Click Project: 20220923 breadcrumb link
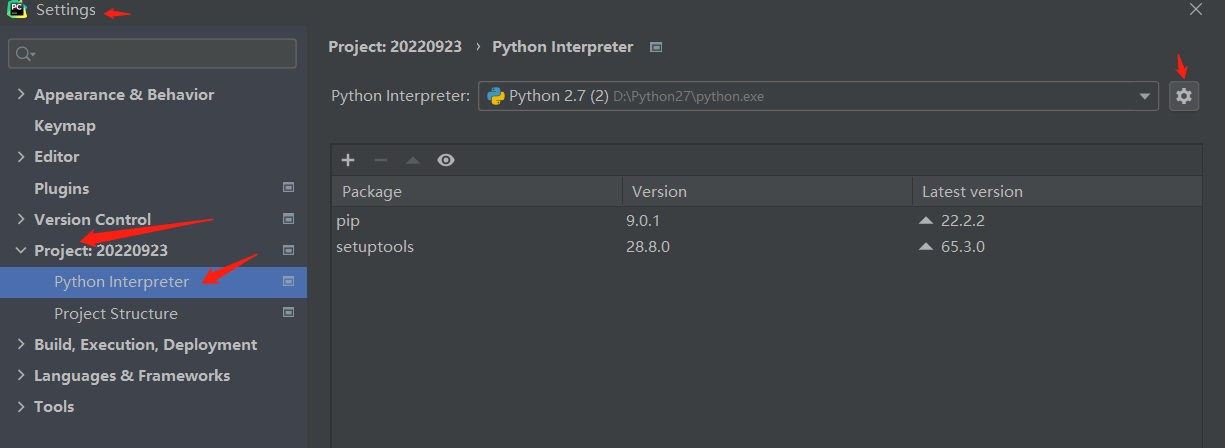1225x448 pixels. tap(395, 46)
